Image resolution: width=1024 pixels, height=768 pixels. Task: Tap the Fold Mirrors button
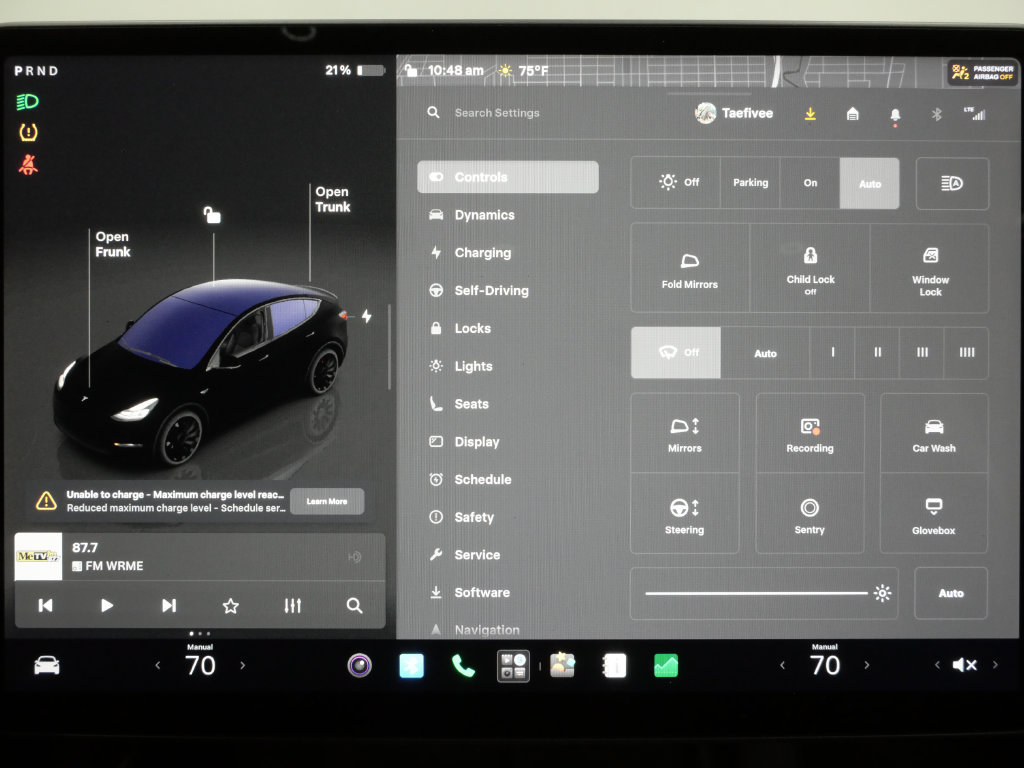[x=690, y=269]
